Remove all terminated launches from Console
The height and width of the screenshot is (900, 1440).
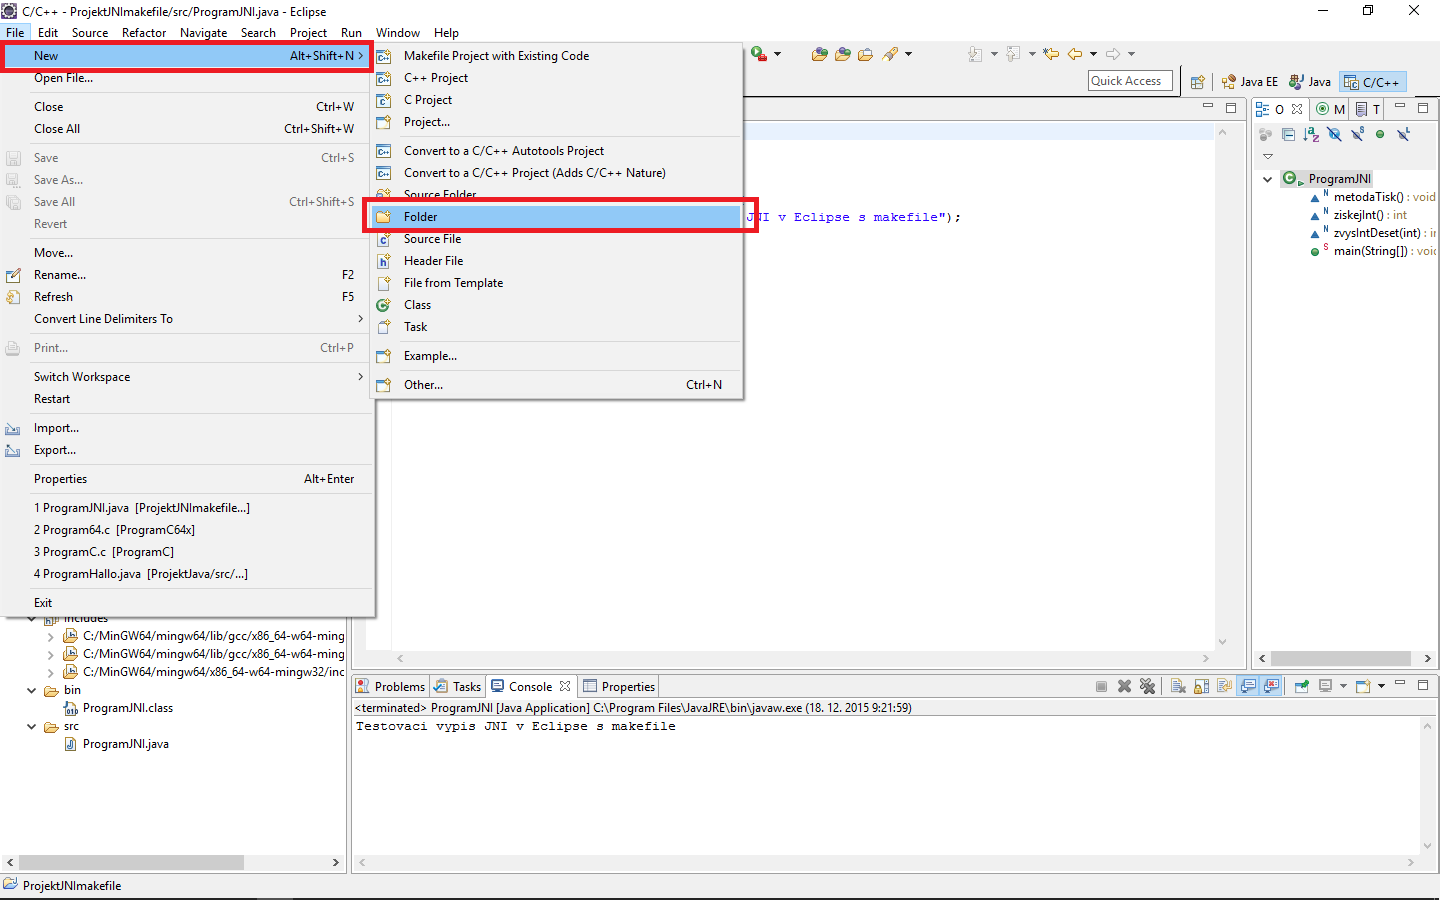pos(1147,686)
